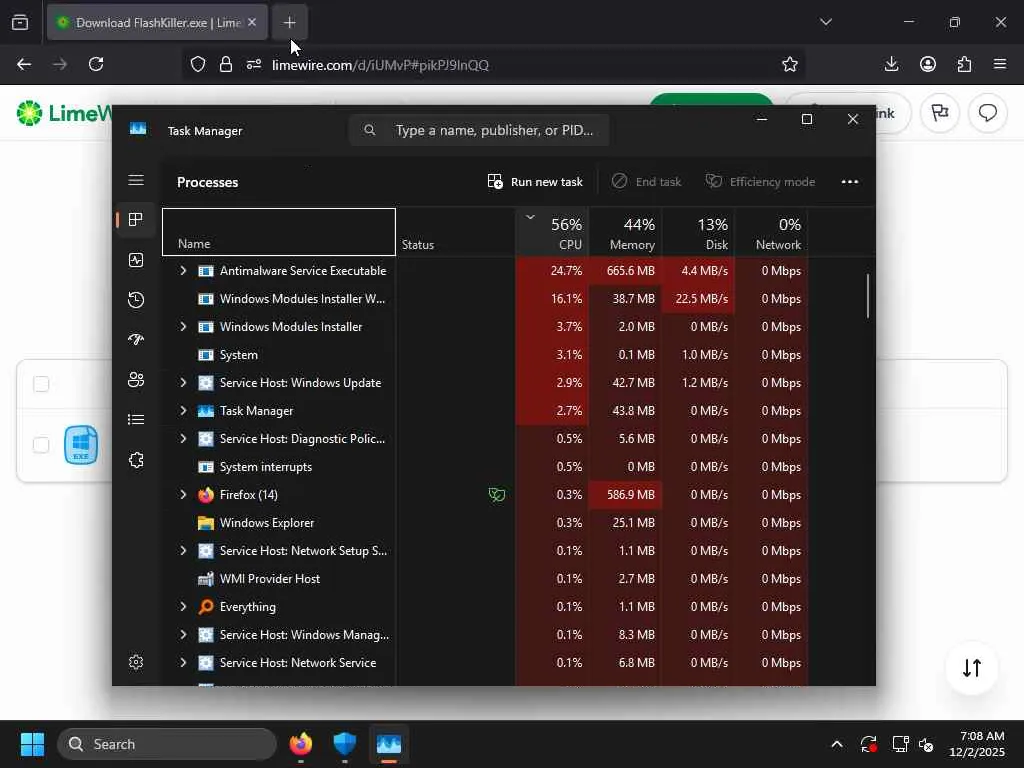
Task: Click End task button
Action: (x=647, y=182)
